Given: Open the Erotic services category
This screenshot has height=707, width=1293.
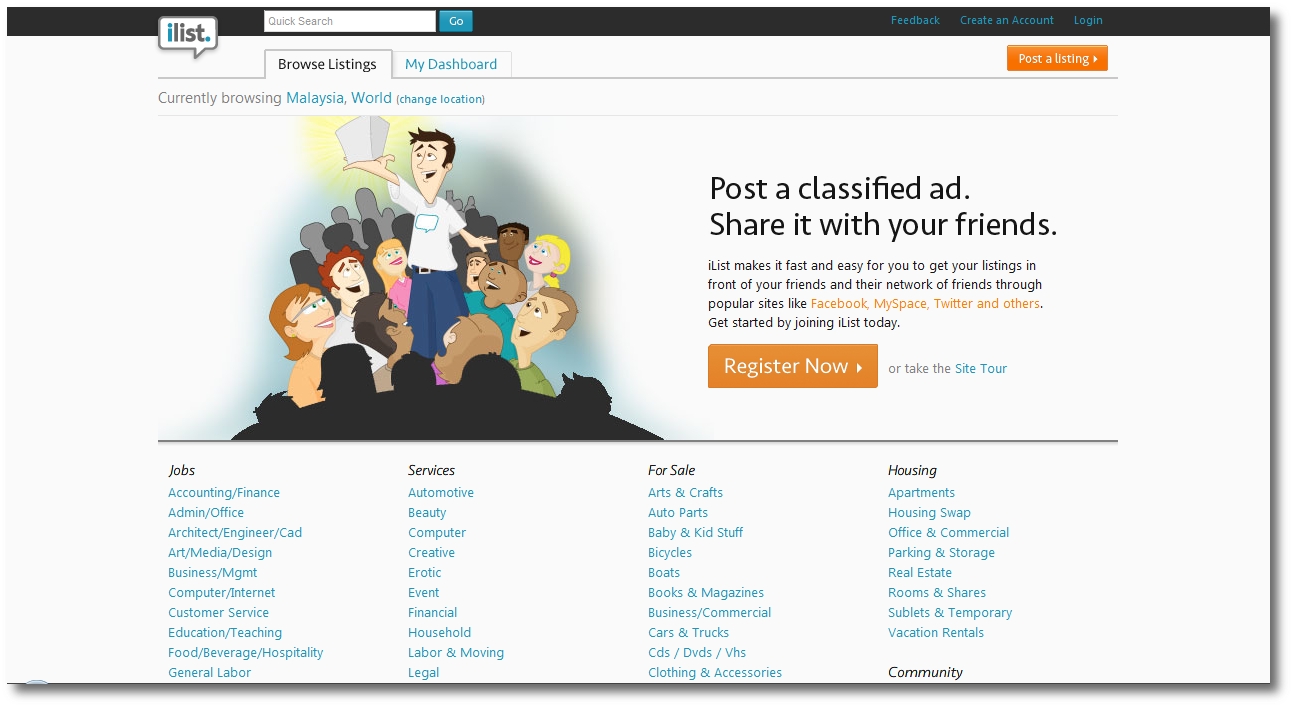Looking at the screenshot, I should point(424,573).
